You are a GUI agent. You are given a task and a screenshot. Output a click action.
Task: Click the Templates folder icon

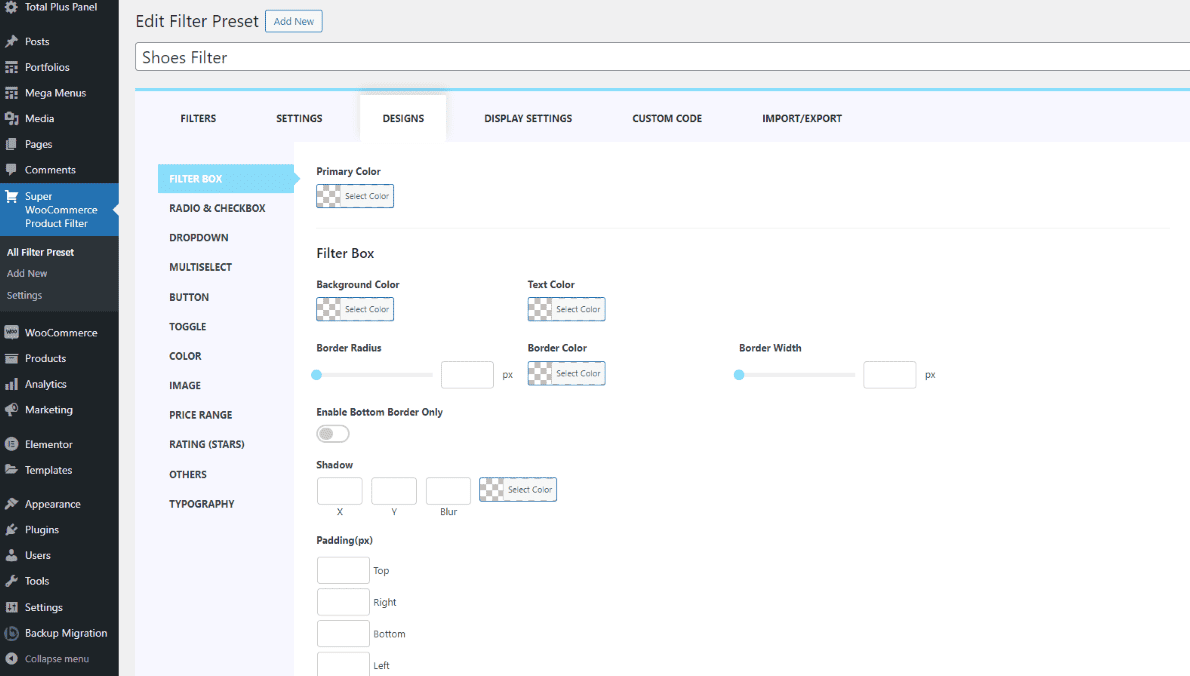[x=11, y=470]
